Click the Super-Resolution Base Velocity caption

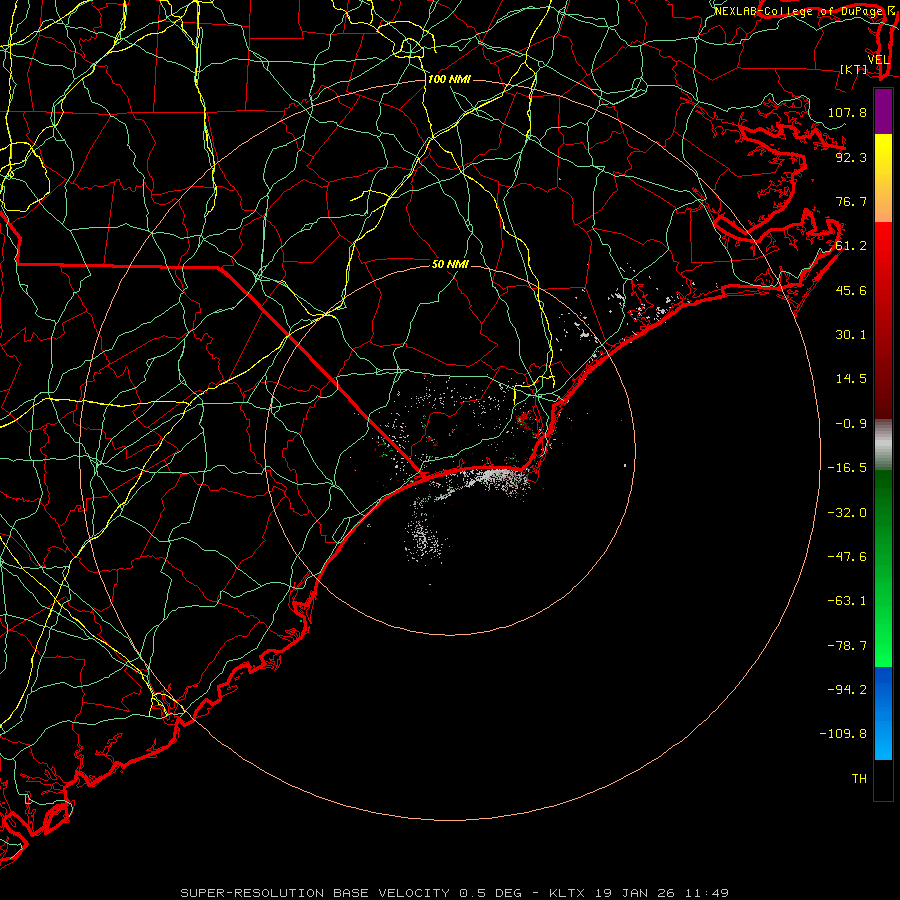tap(455, 893)
